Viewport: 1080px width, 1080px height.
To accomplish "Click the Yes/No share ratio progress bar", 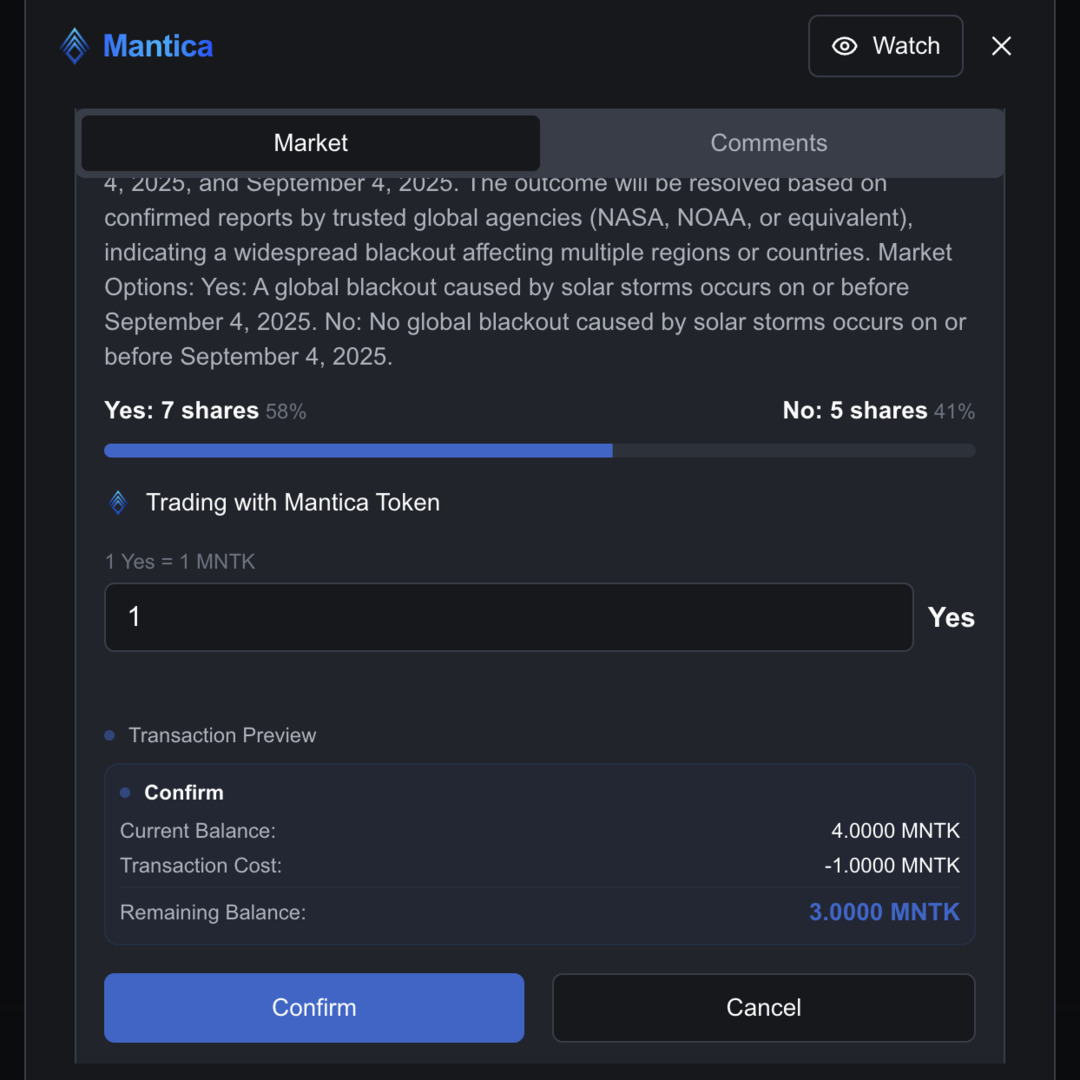I will point(540,451).
